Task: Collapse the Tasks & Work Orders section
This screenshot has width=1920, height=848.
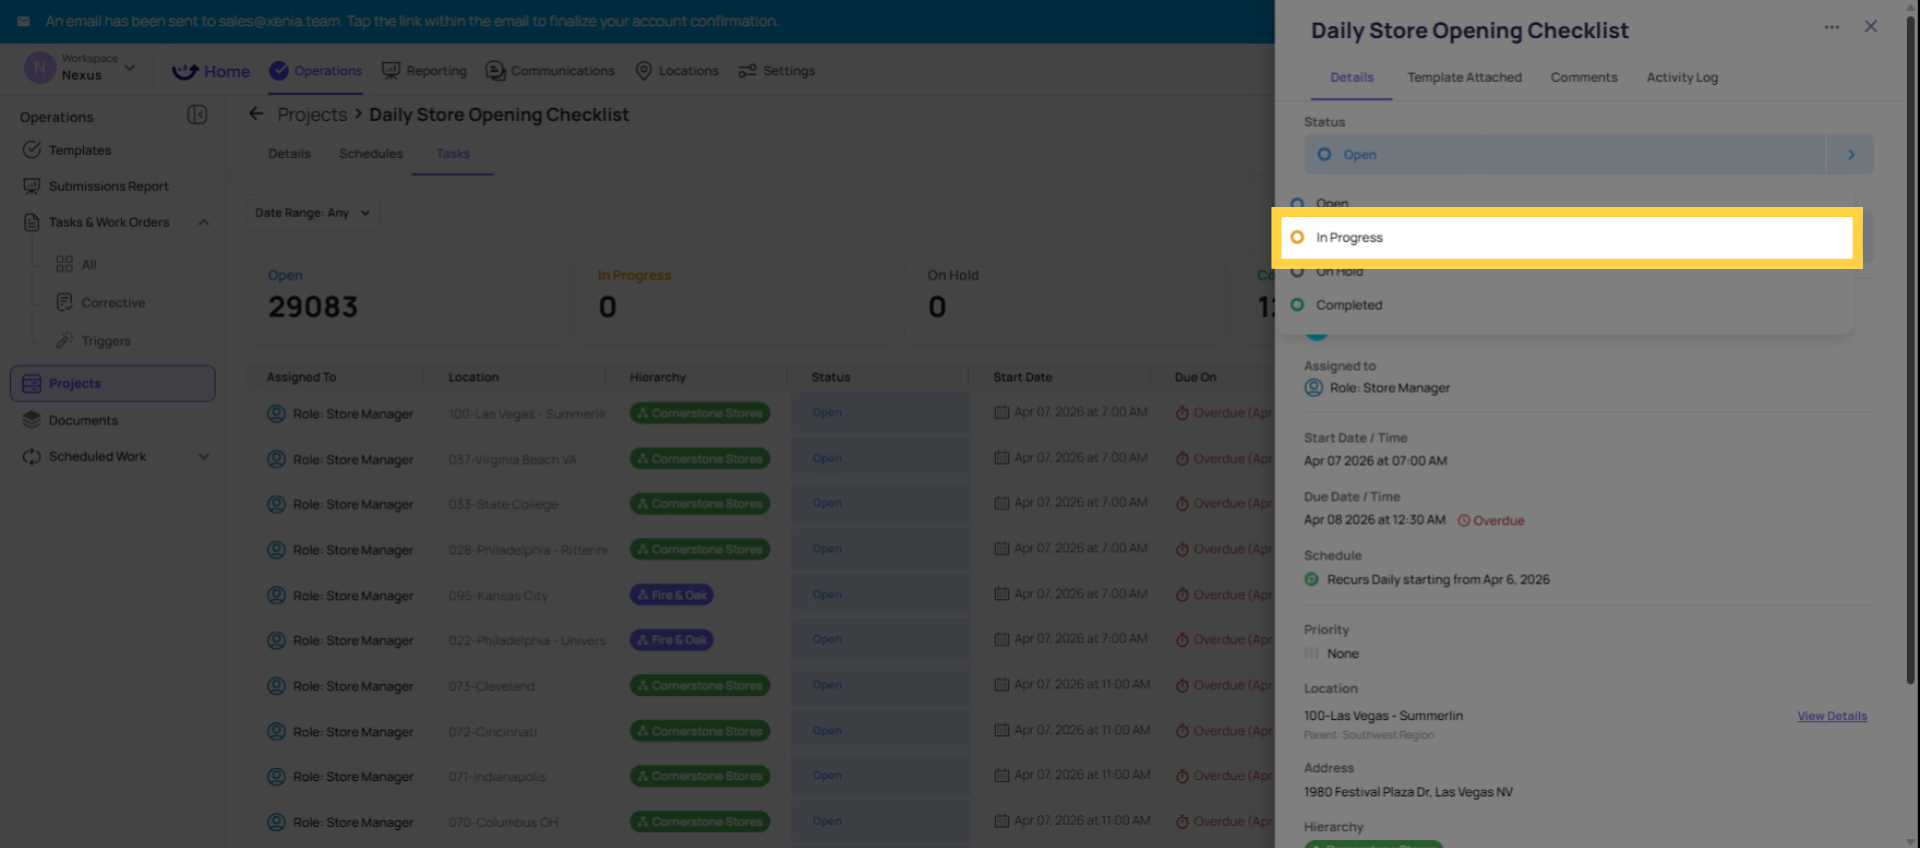Action: (204, 223)
